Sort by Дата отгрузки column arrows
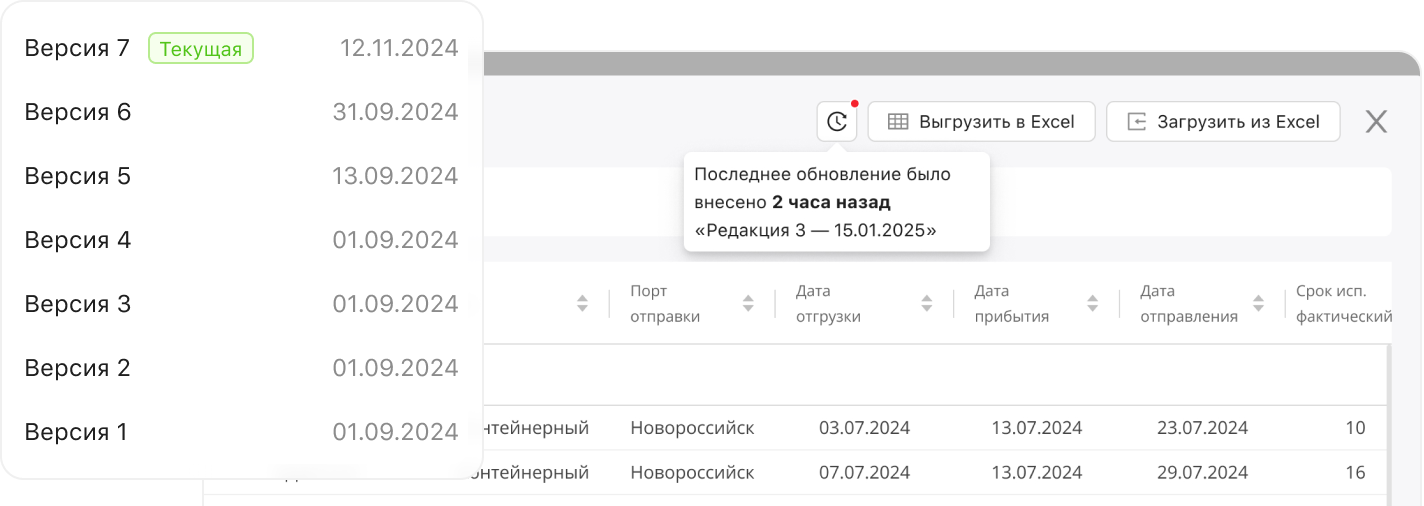1424x506 pixels. pos(927,303)
